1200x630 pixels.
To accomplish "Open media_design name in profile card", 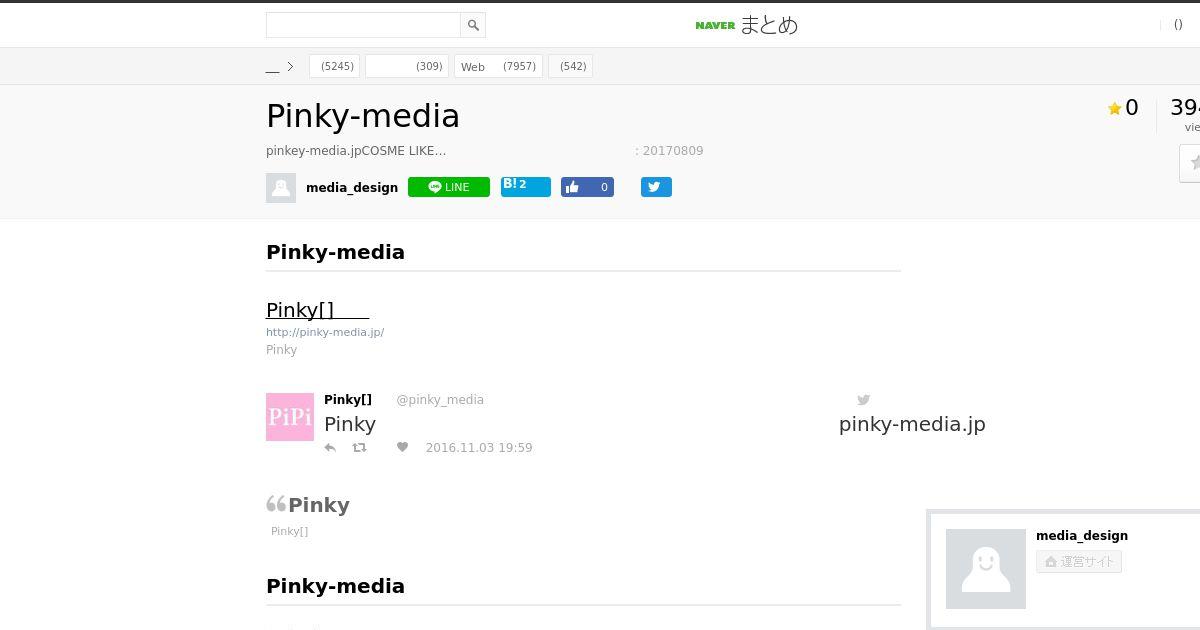I will [x=1082, y=536].
